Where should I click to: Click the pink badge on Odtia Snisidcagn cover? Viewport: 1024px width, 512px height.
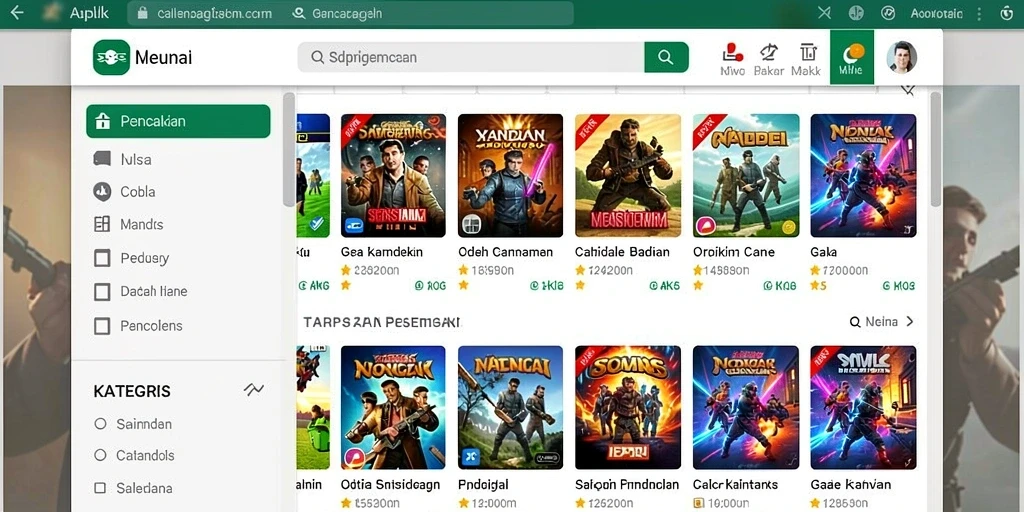[x=355, y=458]
